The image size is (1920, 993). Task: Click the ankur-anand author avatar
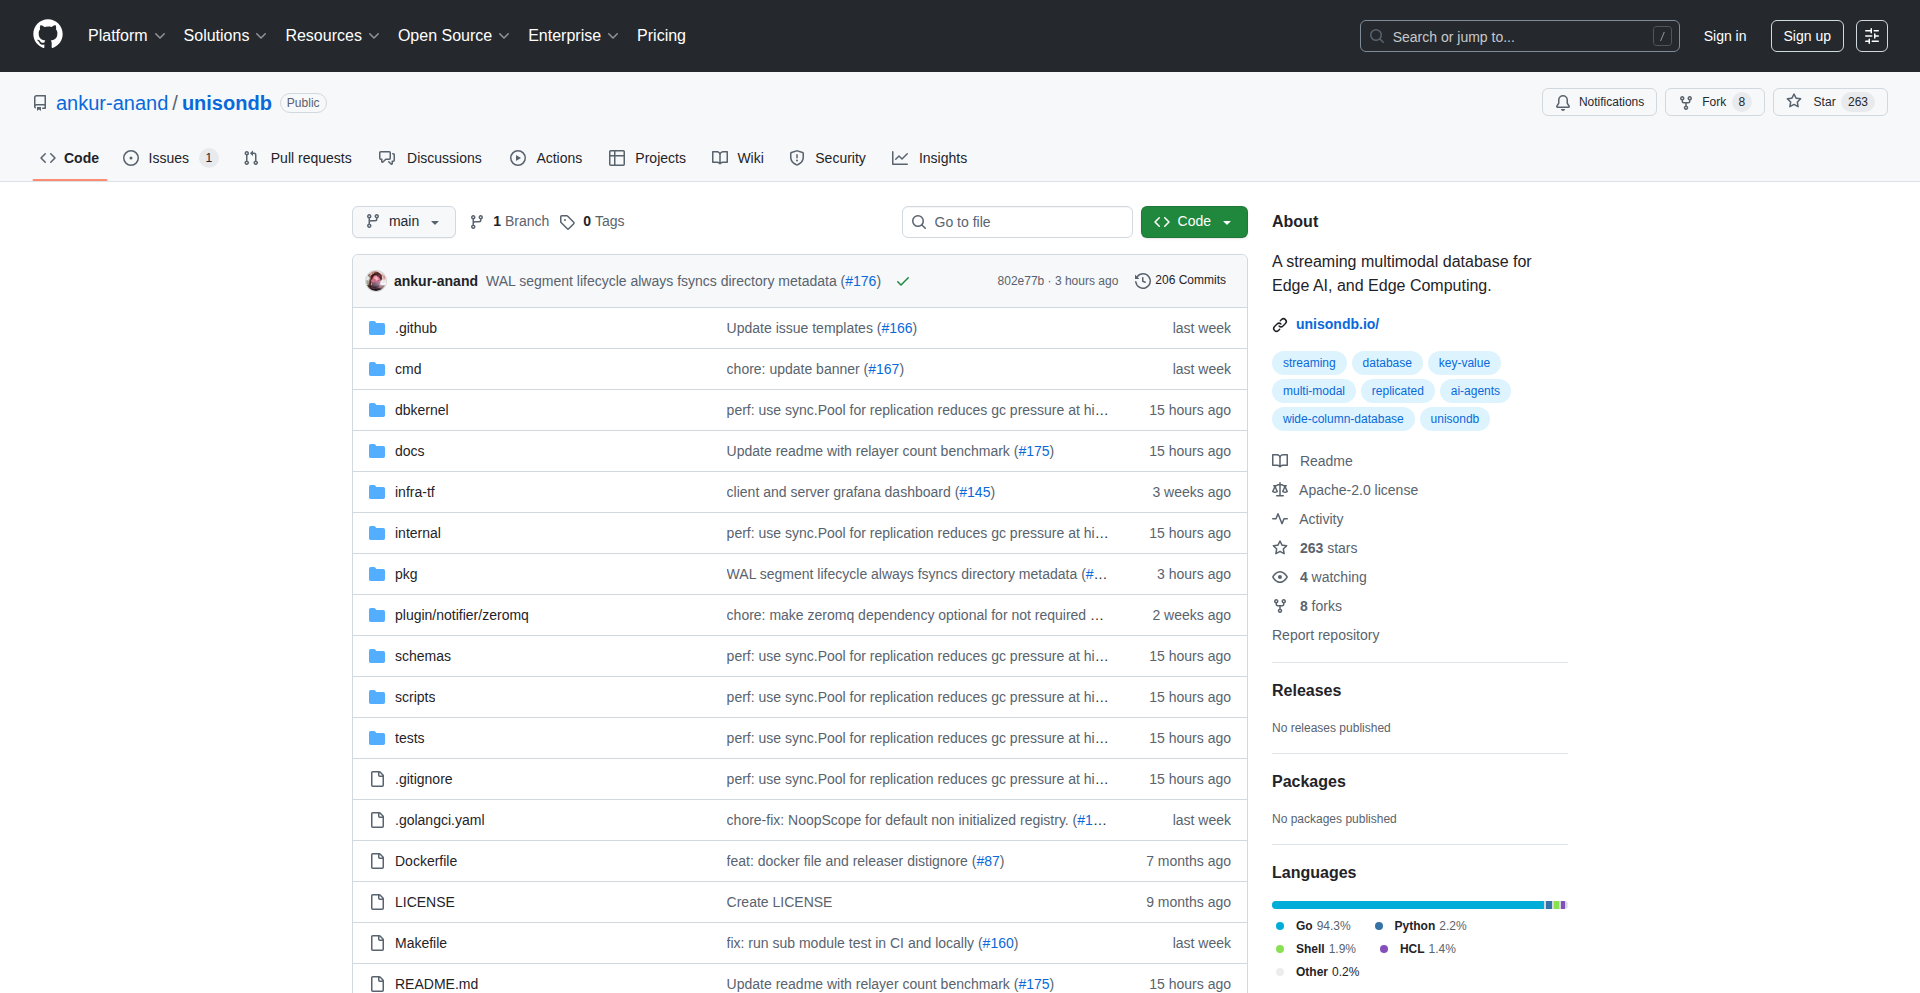377,281
